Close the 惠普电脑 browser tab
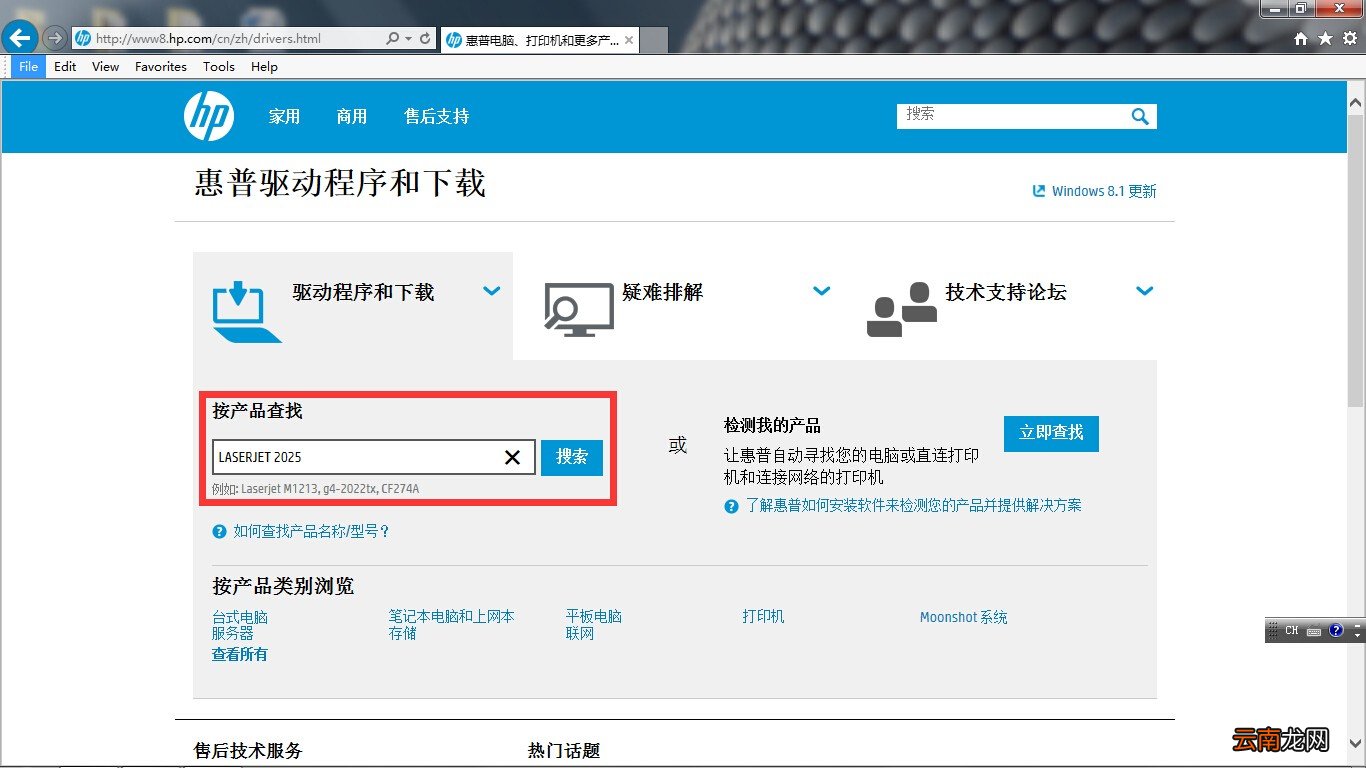 (629, 40)
